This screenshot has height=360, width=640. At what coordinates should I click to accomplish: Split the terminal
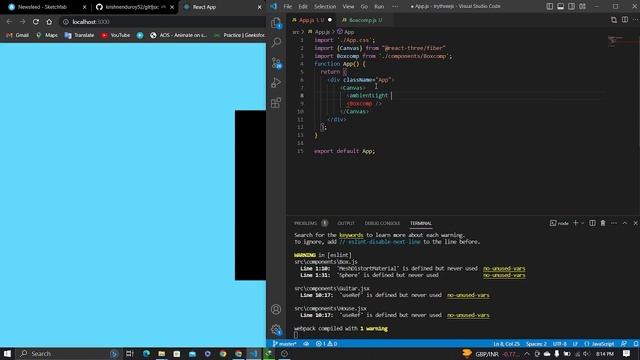[592, 223]
